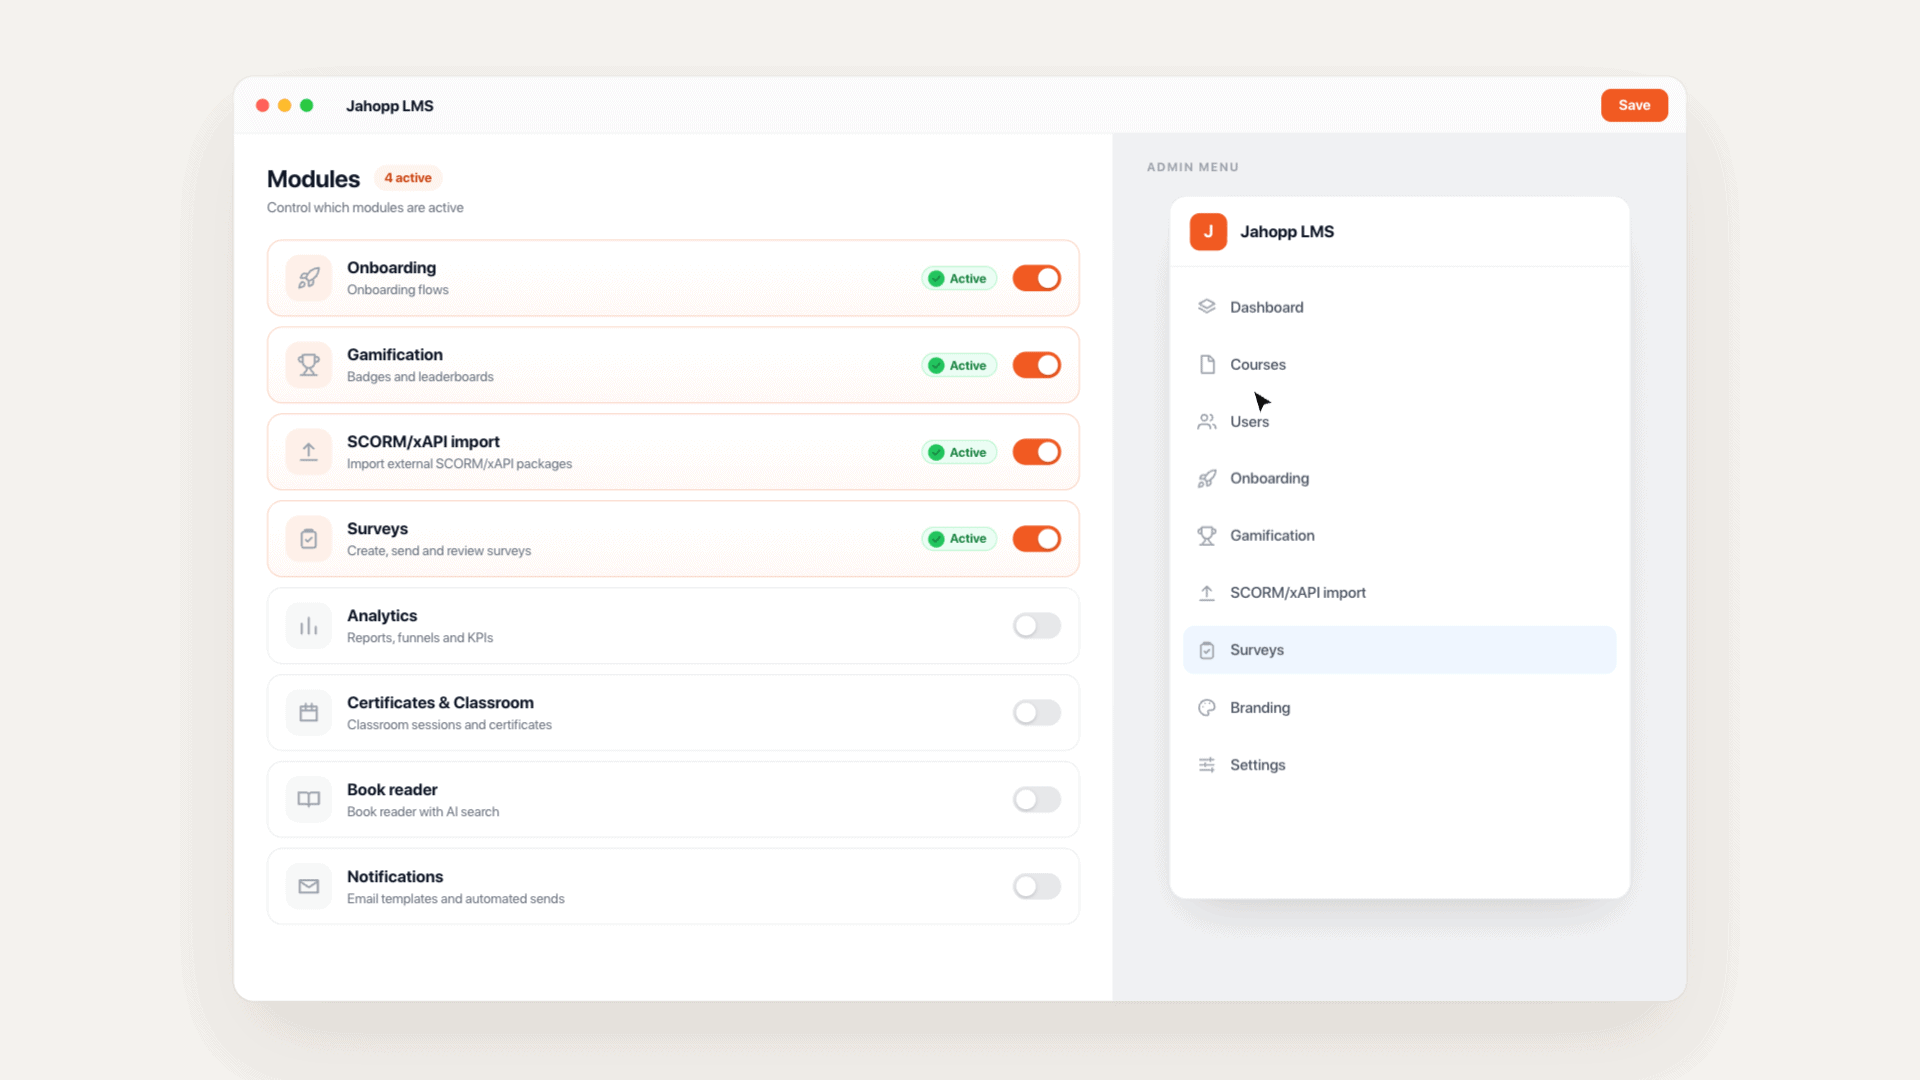This screenshot has width=1920, height=1080.
Task: Click the people icon beside Users
Action: point(1207,421)
